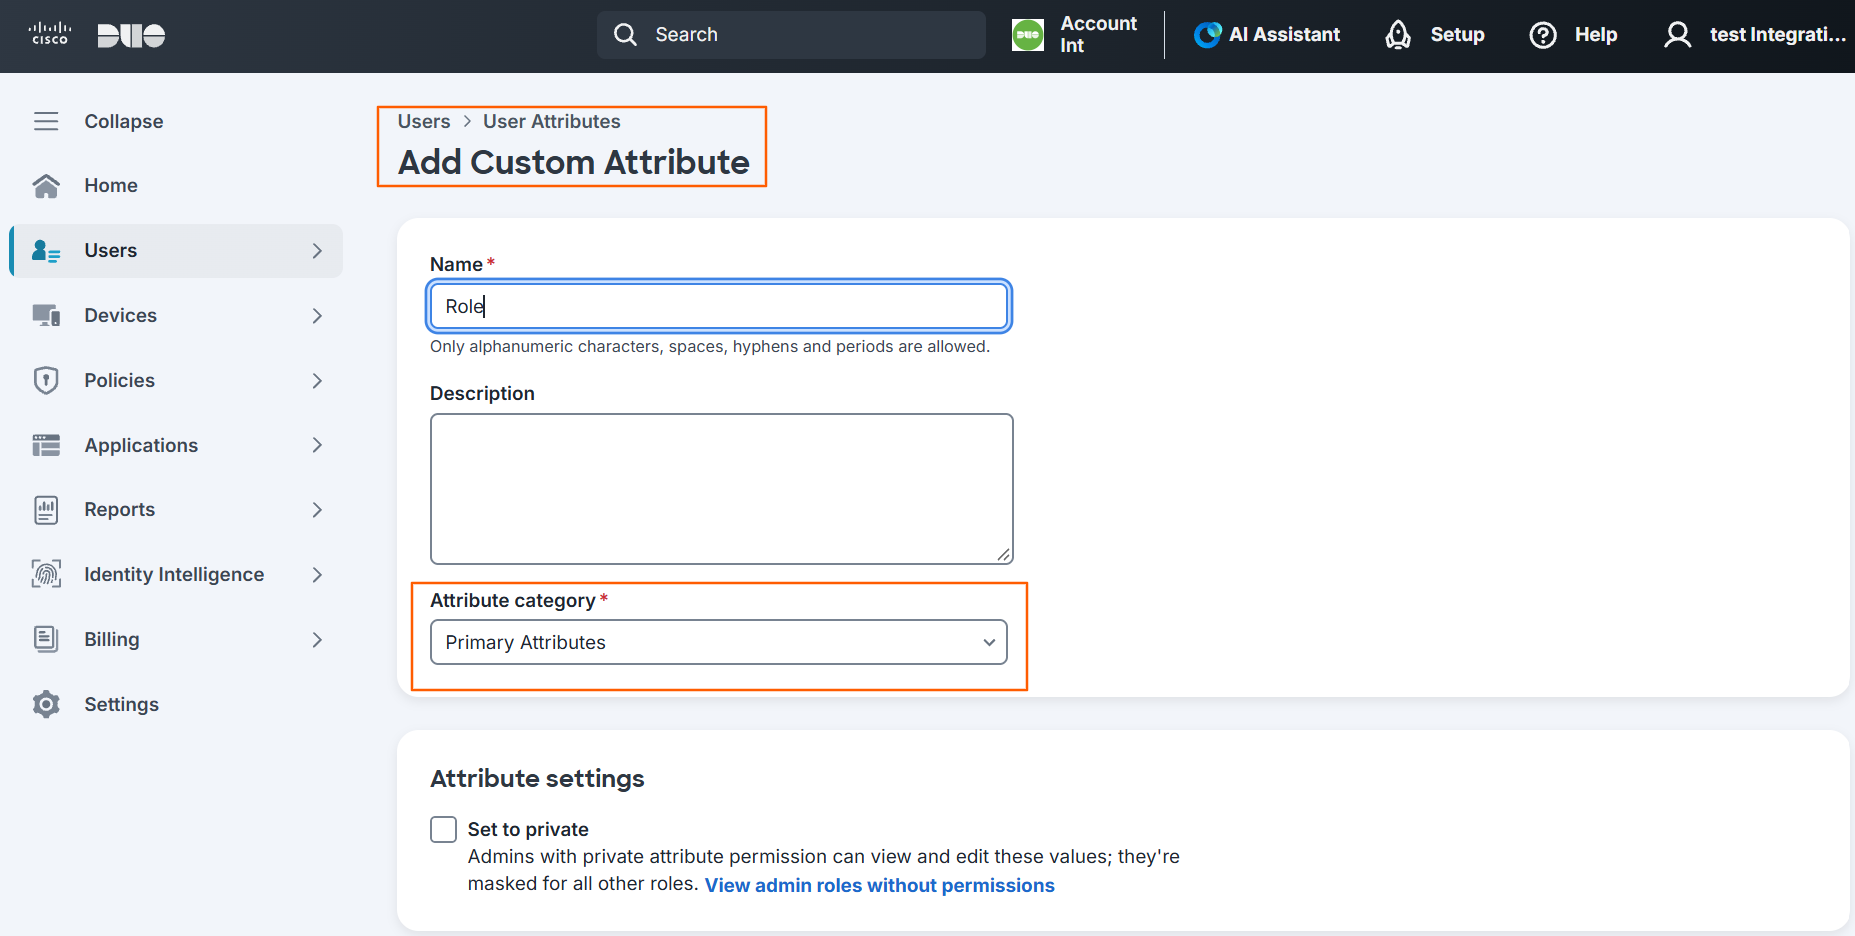The width and height of the screenshot is (1855, 936).
Task: Expand the Applications menu chevron
Action: pos(317,445)
